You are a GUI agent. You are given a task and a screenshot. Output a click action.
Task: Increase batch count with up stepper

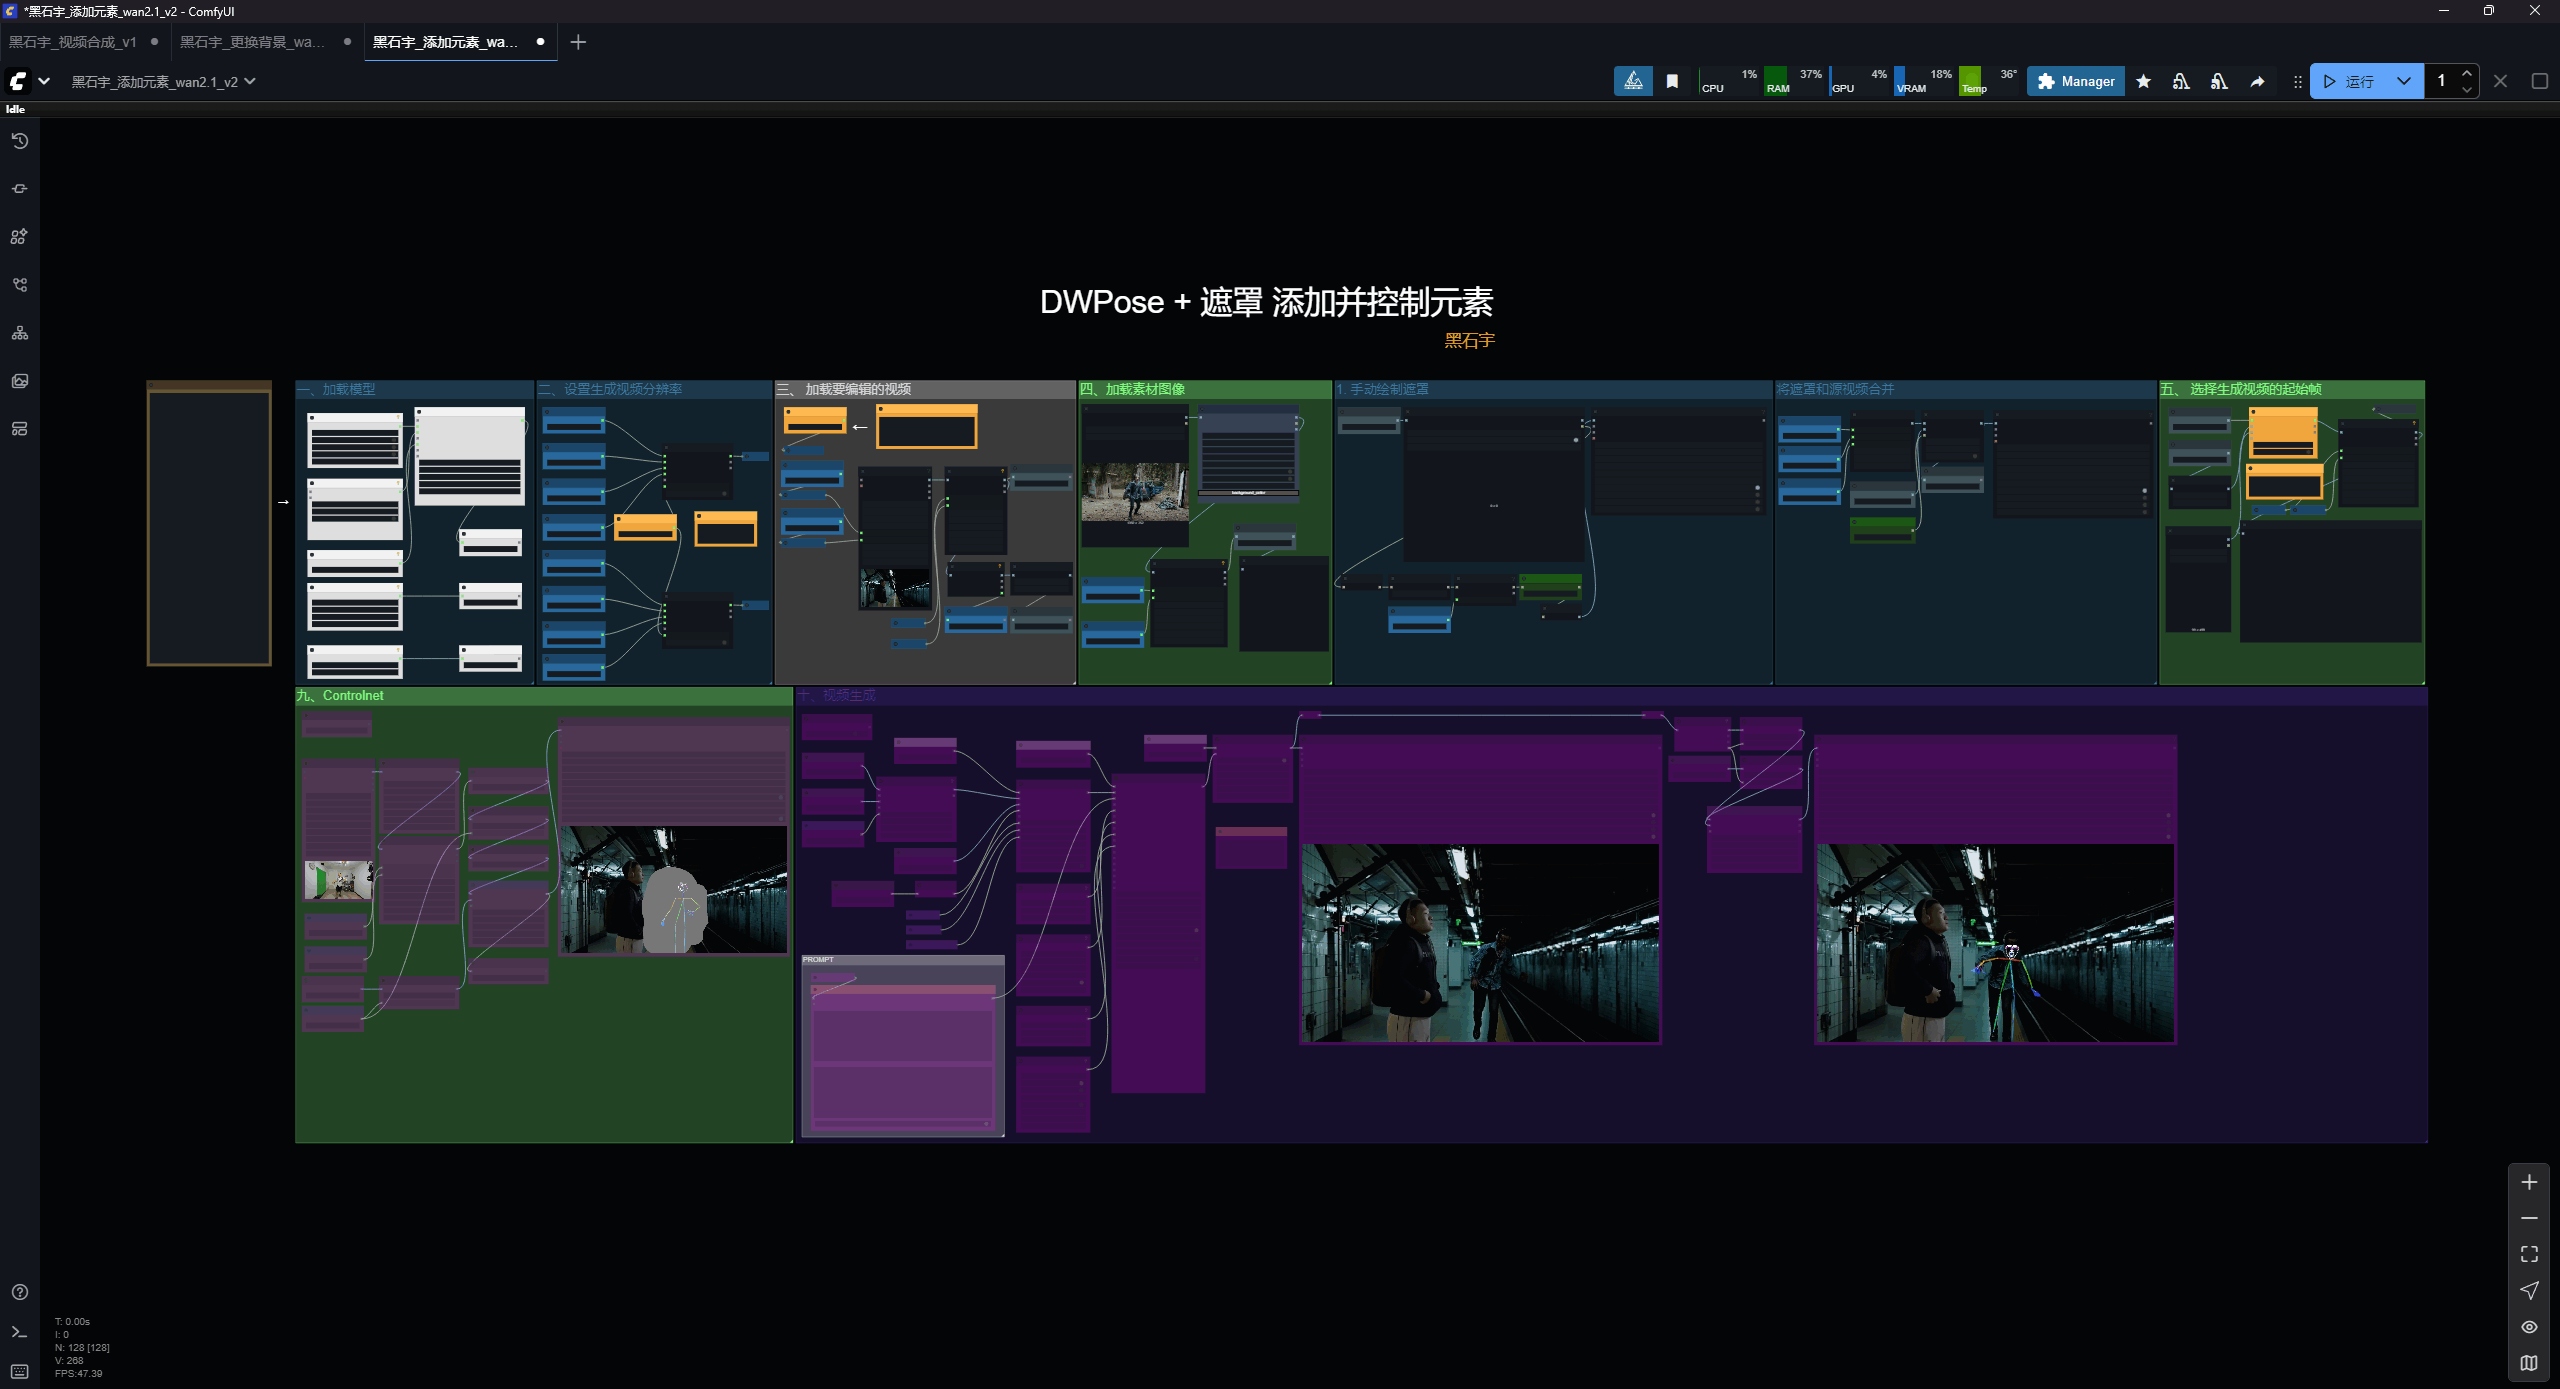tap(2467, 74)
